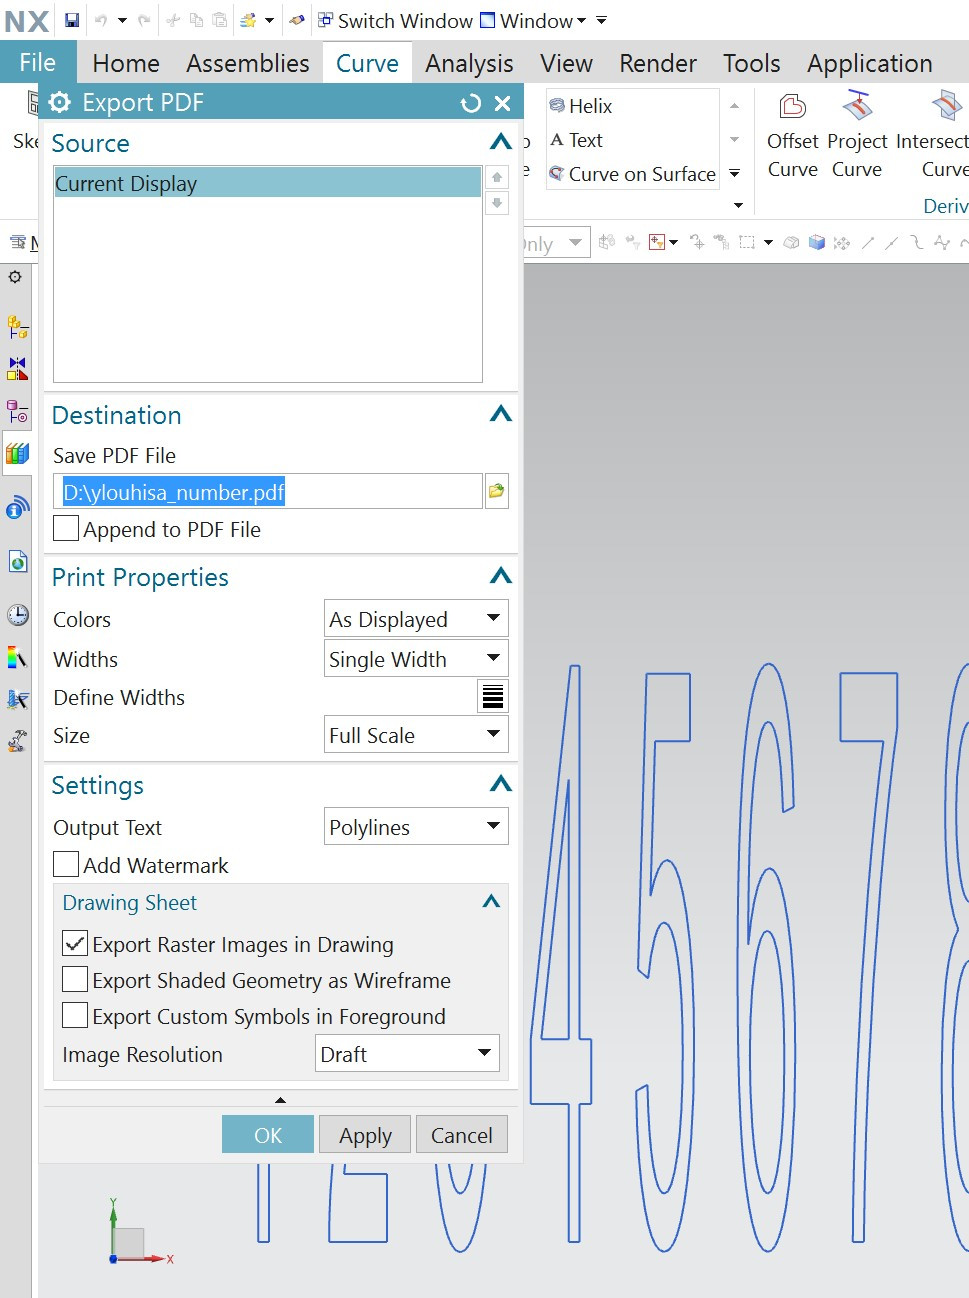Open Part Navigator sidebar tab
This screenshot has height=1298, width=969.
pos(17,411)
